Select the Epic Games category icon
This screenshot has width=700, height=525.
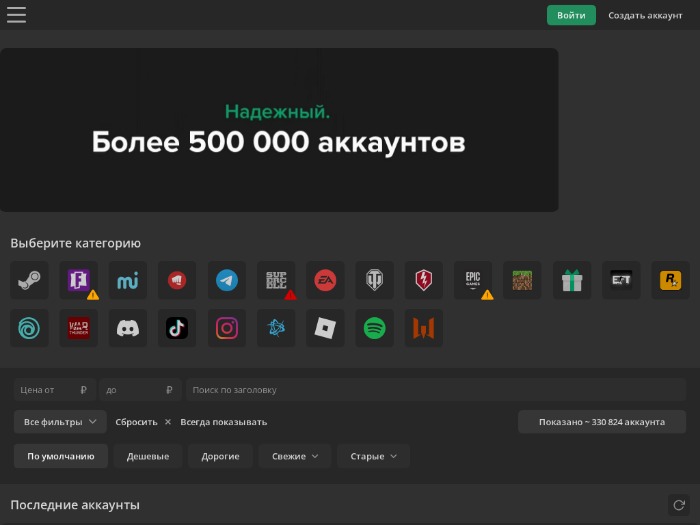473,280
